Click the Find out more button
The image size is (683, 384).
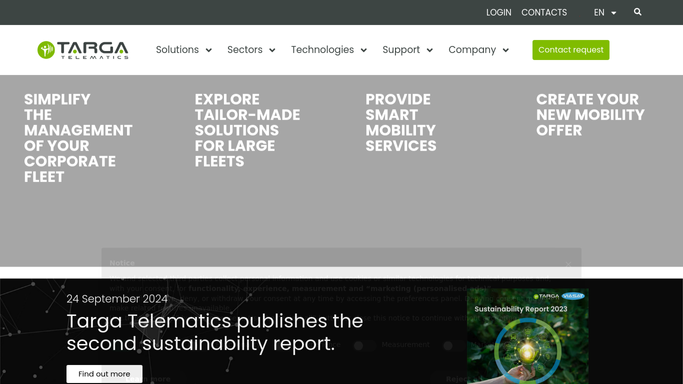coord(104,374)
